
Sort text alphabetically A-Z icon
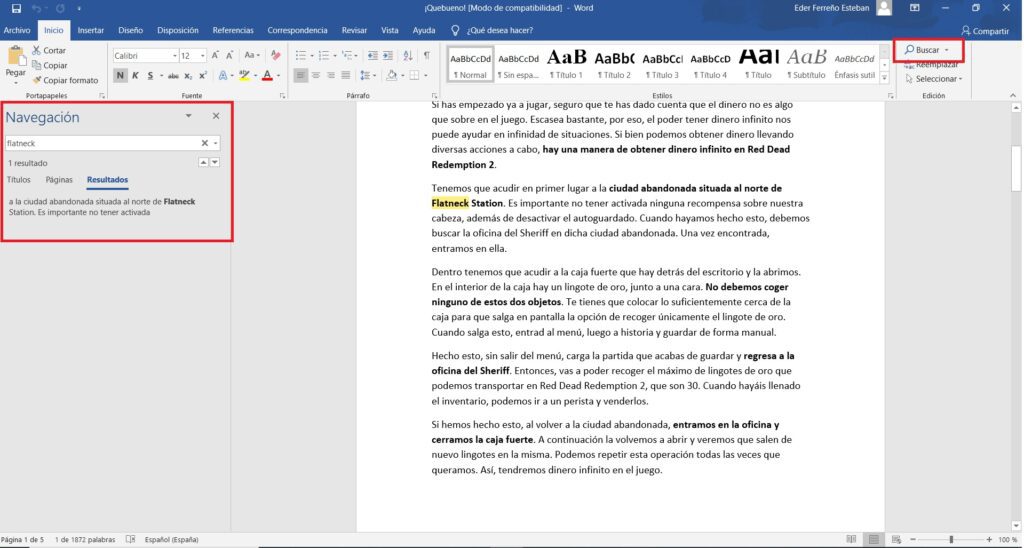point(408,56)
